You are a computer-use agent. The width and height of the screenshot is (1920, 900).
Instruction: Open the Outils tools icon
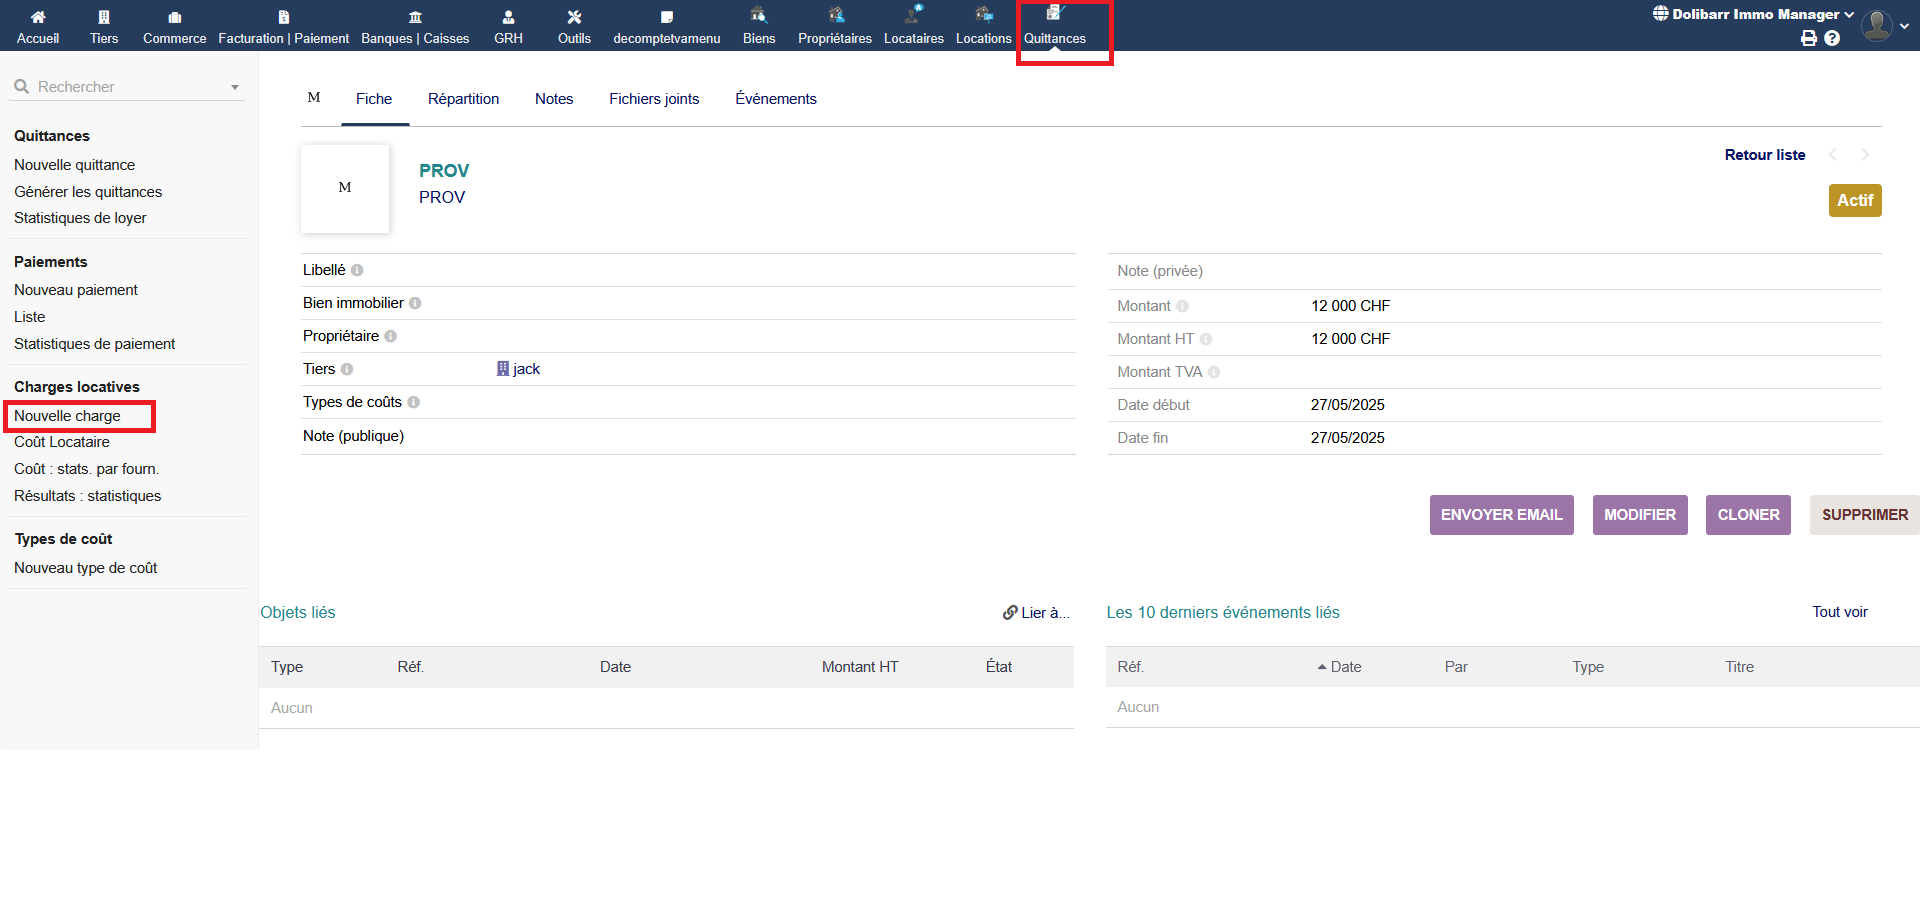point(574,17)
